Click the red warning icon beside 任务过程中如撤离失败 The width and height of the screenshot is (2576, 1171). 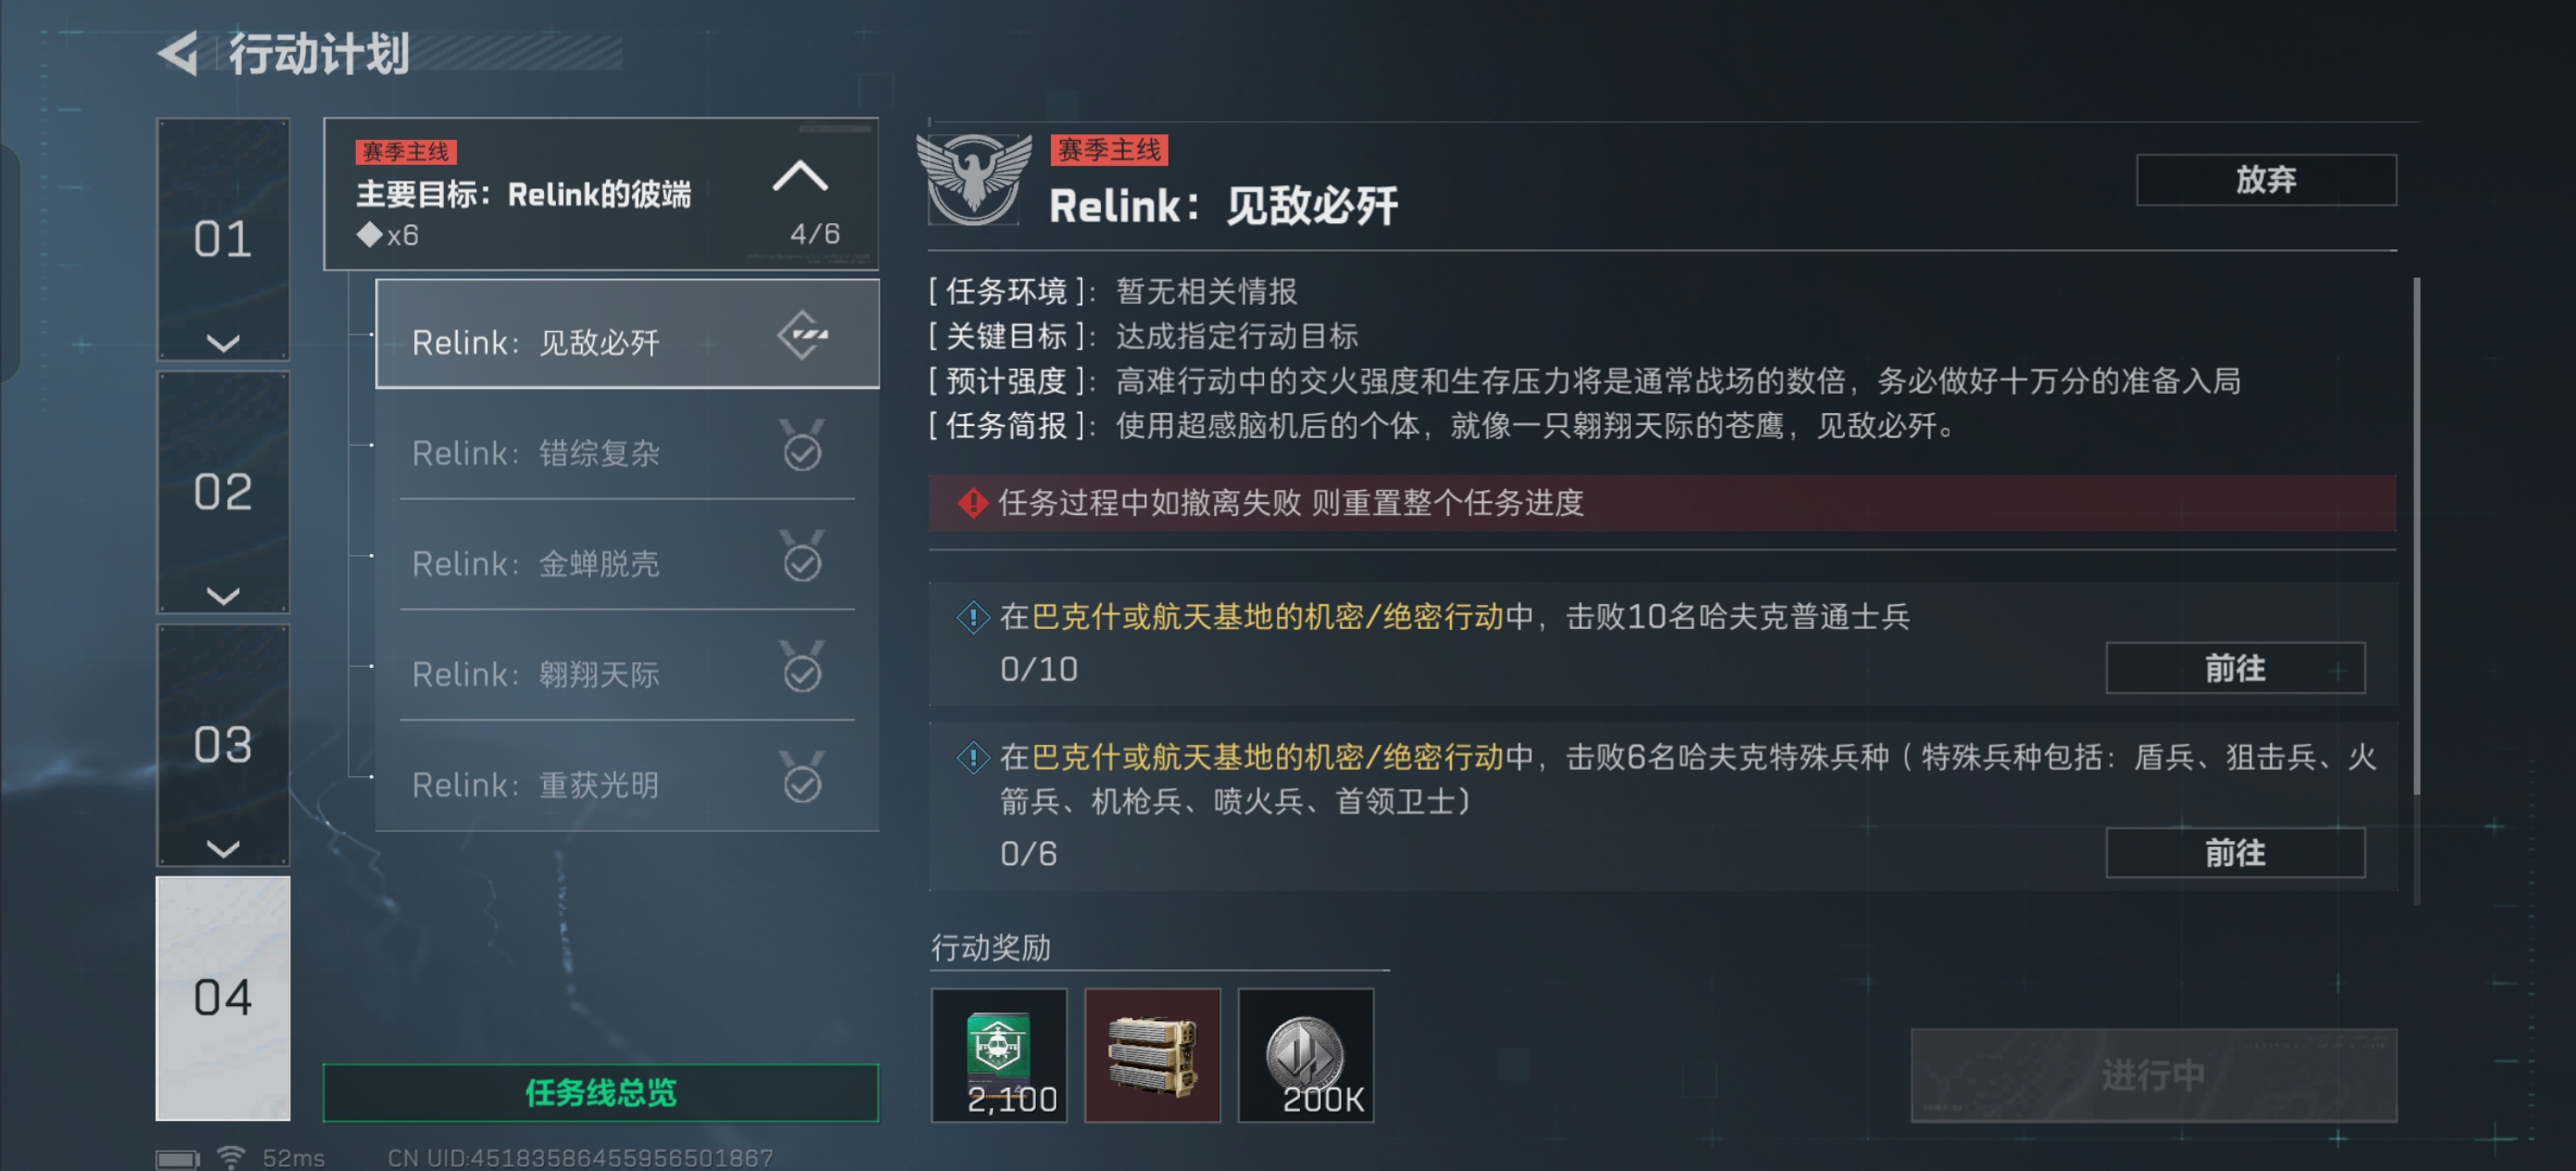click(x=972, y=503)
